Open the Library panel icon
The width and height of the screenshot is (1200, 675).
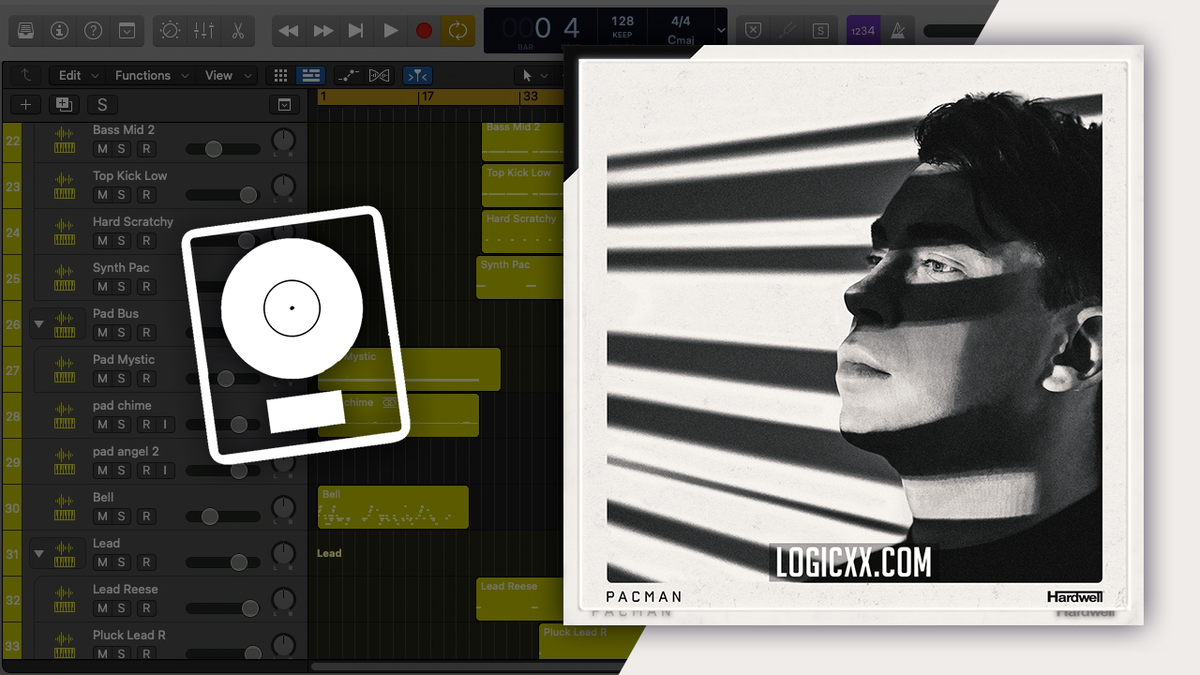(24, 30)
